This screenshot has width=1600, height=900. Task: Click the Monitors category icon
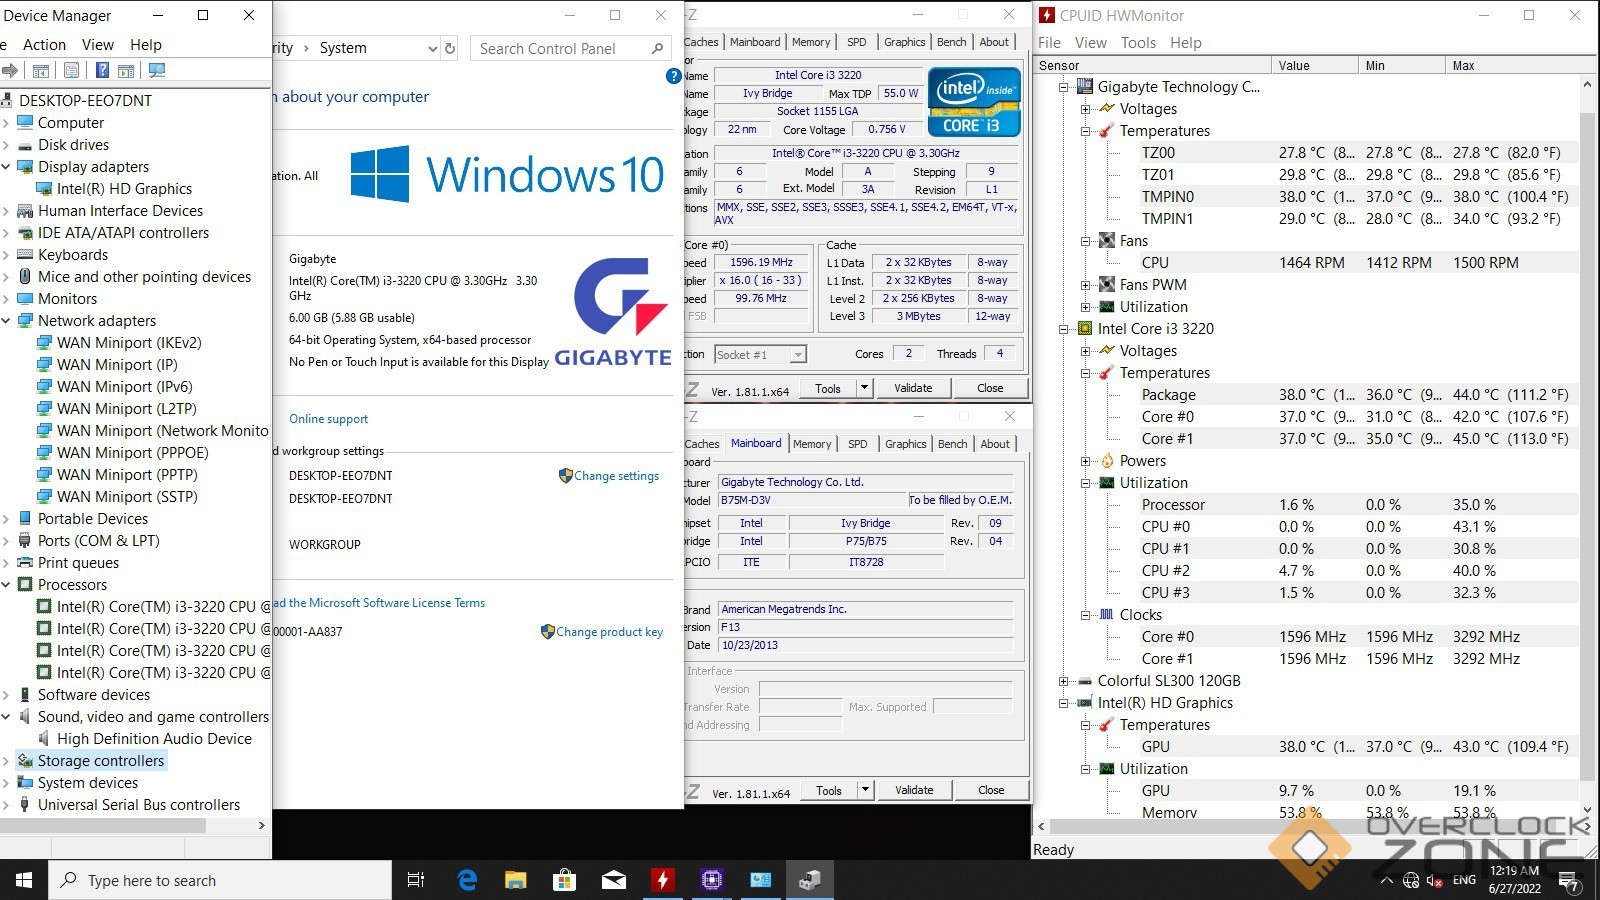click(26, 299)
